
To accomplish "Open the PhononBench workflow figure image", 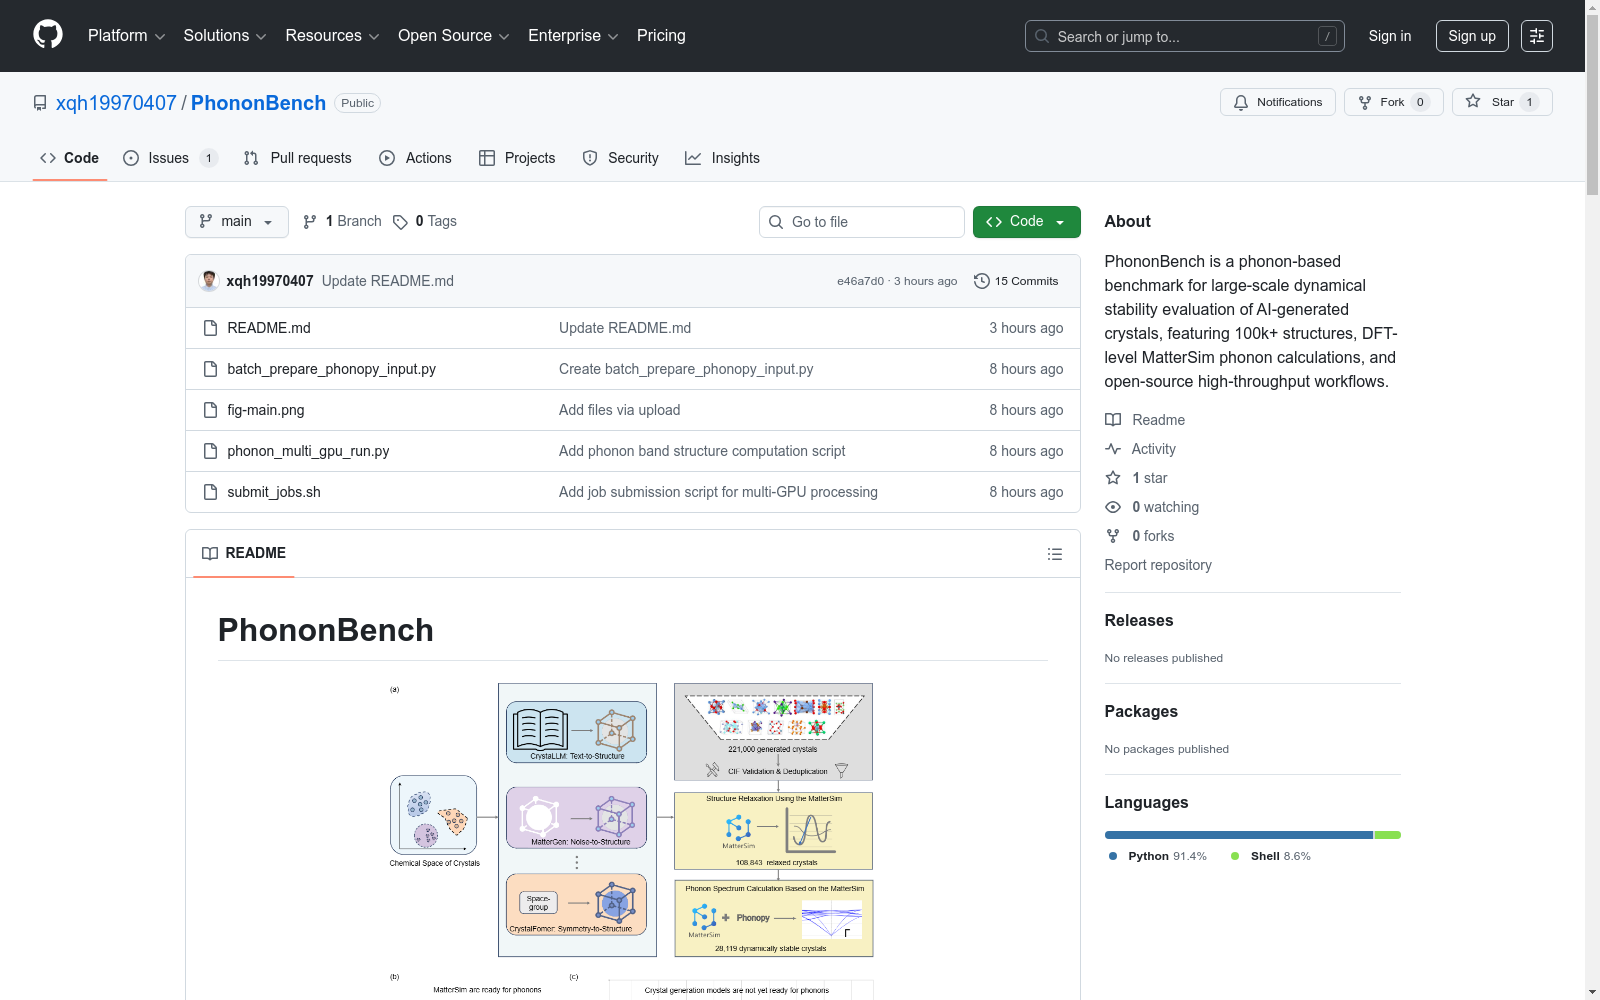I will (x=632, y=840).
